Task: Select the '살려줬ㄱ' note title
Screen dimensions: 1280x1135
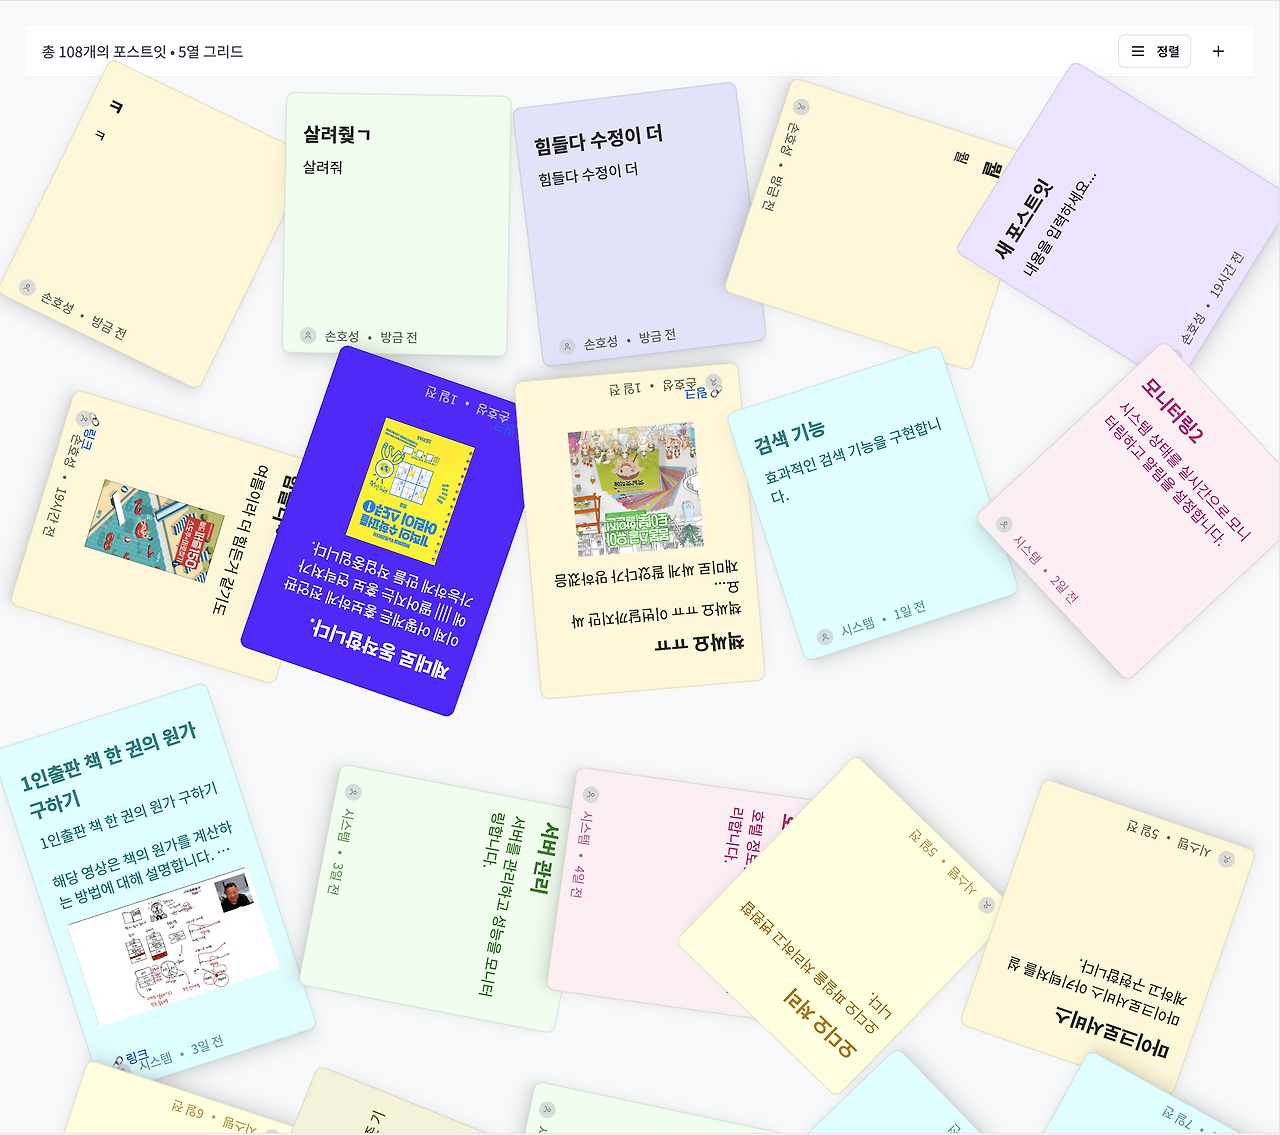Action: [337, 134]
